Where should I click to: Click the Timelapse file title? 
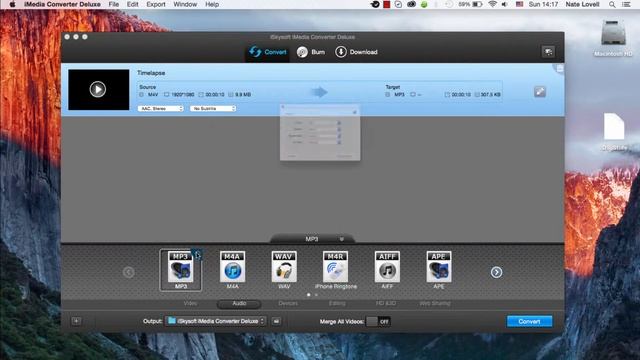pyautogui.click(x=151, y=73)
